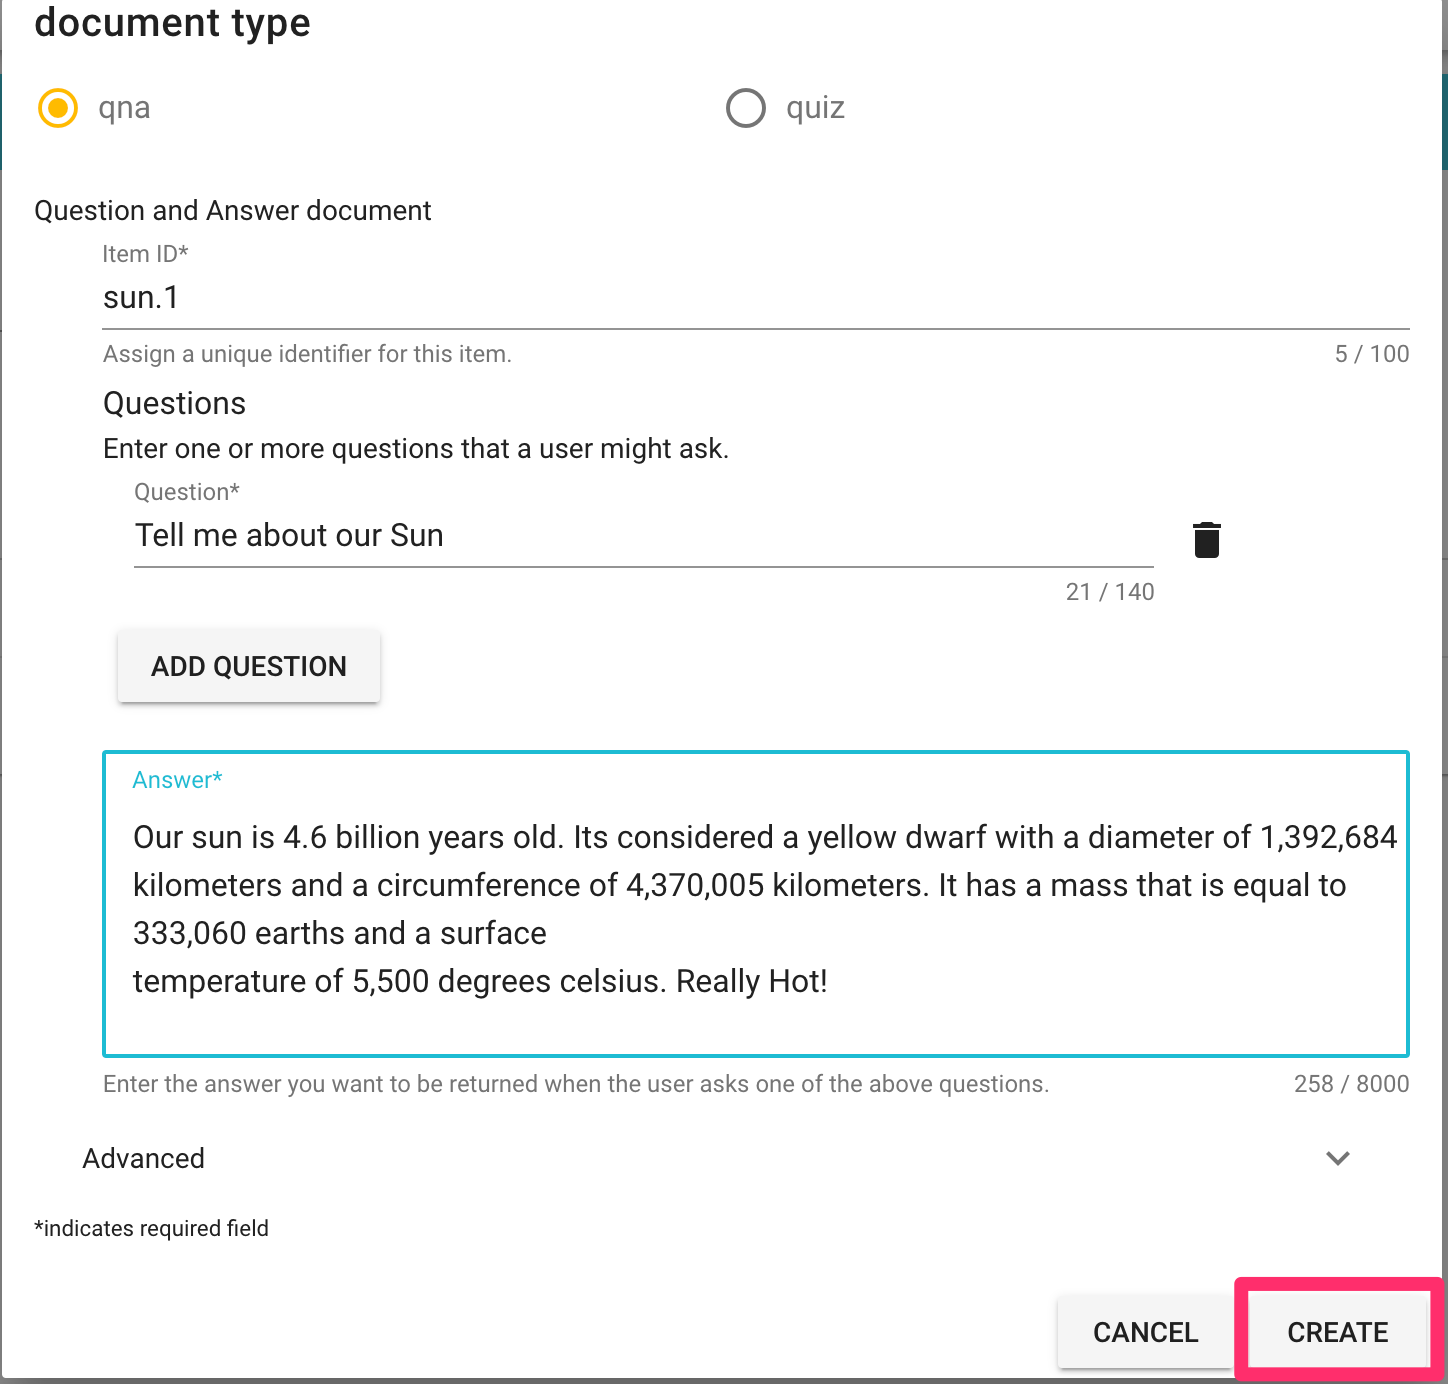Click the 258 / 8000 character counter
Screen dimensions: 1448x1384
(x=1351, y=1084)
